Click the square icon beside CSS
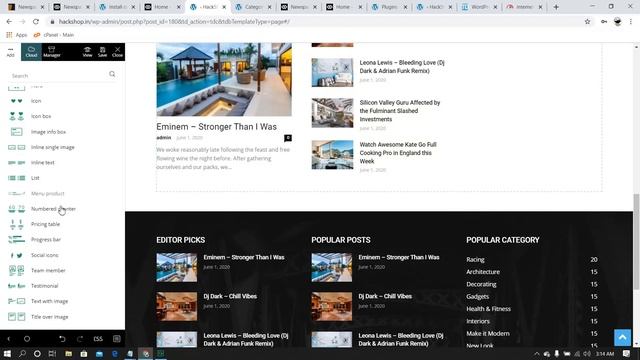Screen dimensions: 640x360 click(x=116, y=339)
